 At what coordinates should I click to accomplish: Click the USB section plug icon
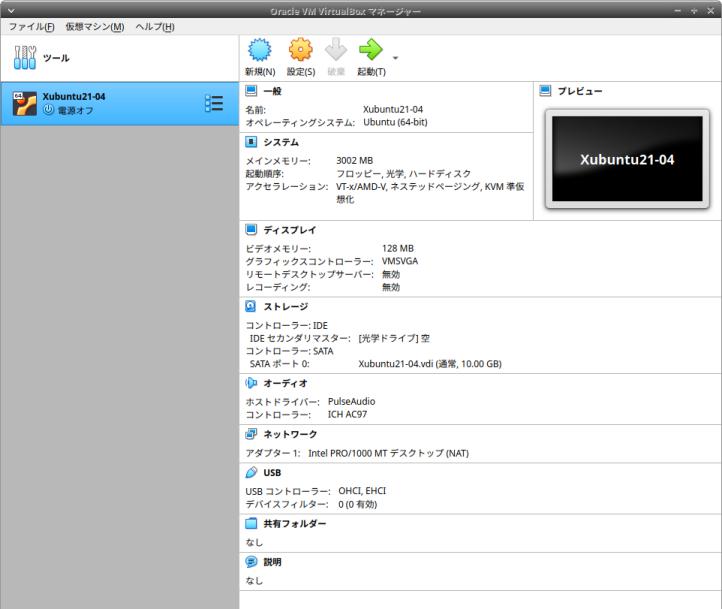tap(251, 472)
